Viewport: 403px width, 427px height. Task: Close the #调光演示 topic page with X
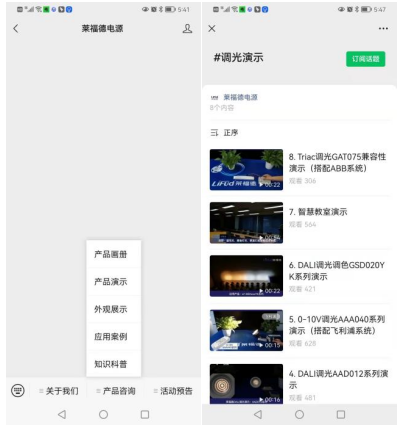point(212,29)
